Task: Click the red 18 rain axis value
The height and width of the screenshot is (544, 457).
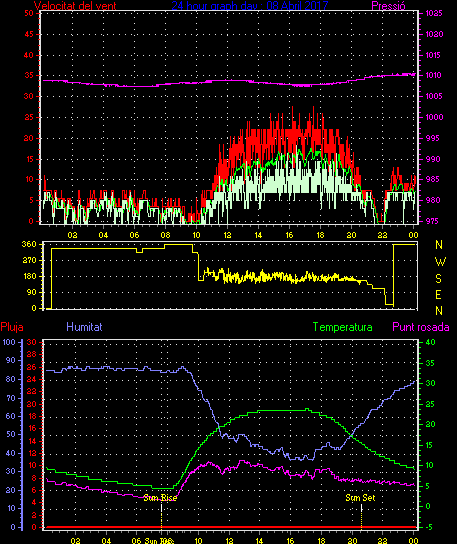Action: coord(32,416)
